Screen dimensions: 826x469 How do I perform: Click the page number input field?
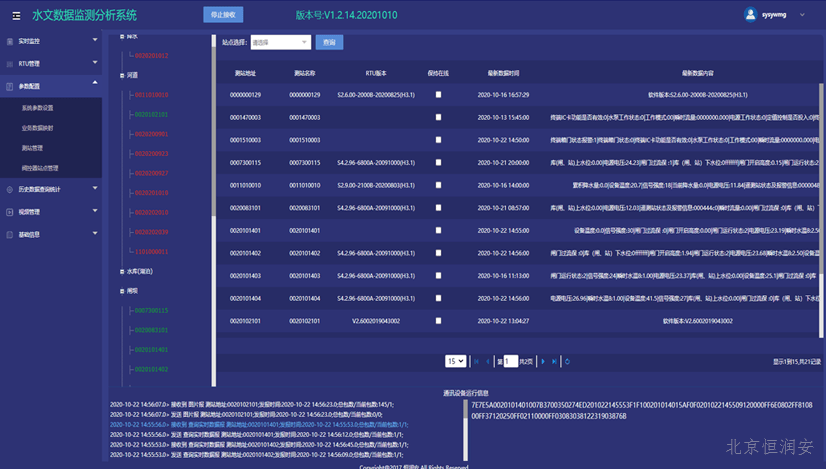pyautogui.click(x=510, y=361)
